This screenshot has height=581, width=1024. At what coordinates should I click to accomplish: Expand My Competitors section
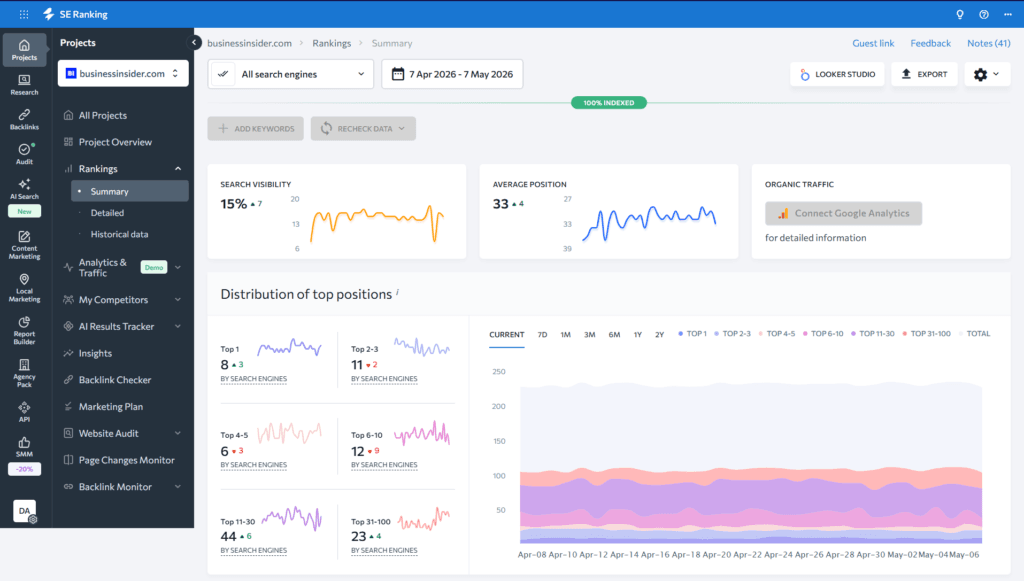pos(178,300)
